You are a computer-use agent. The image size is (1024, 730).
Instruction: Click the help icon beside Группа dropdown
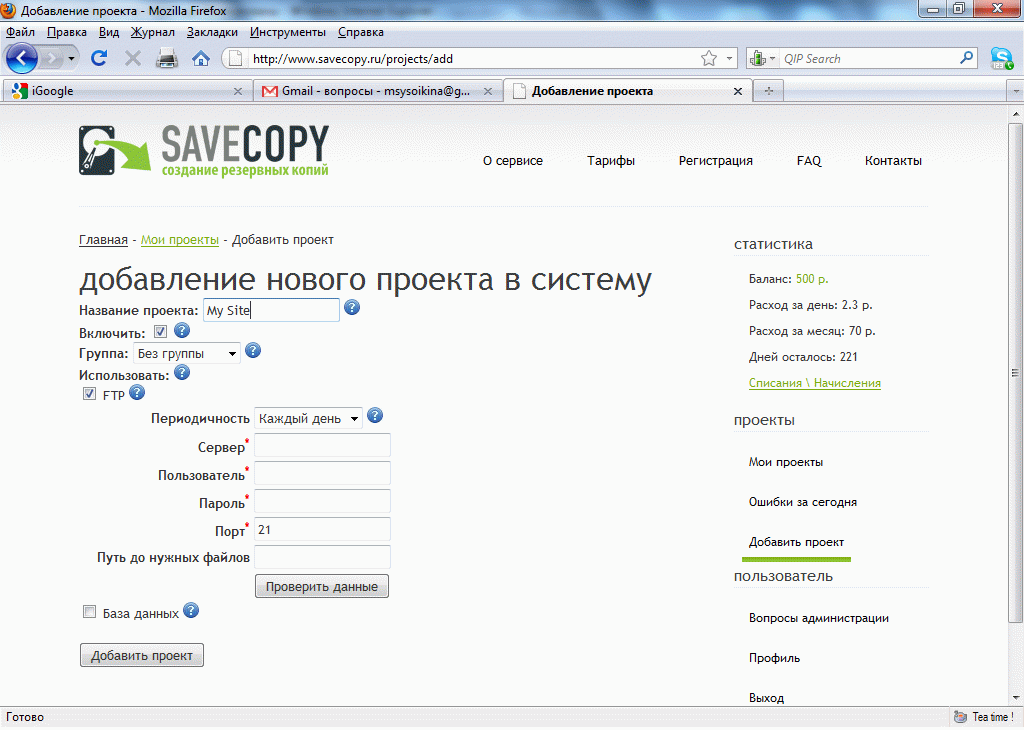point(253,351)
